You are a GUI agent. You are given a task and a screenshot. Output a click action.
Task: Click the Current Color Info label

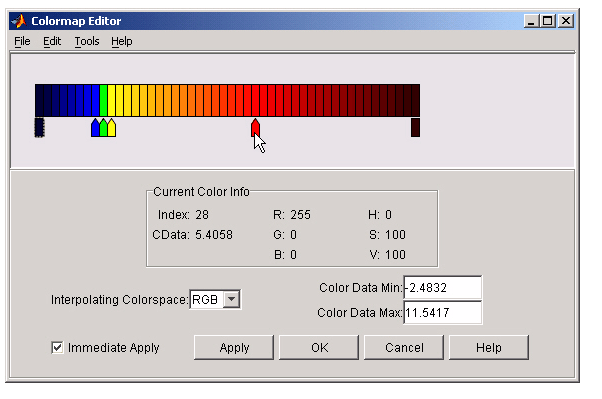point(201,192)
